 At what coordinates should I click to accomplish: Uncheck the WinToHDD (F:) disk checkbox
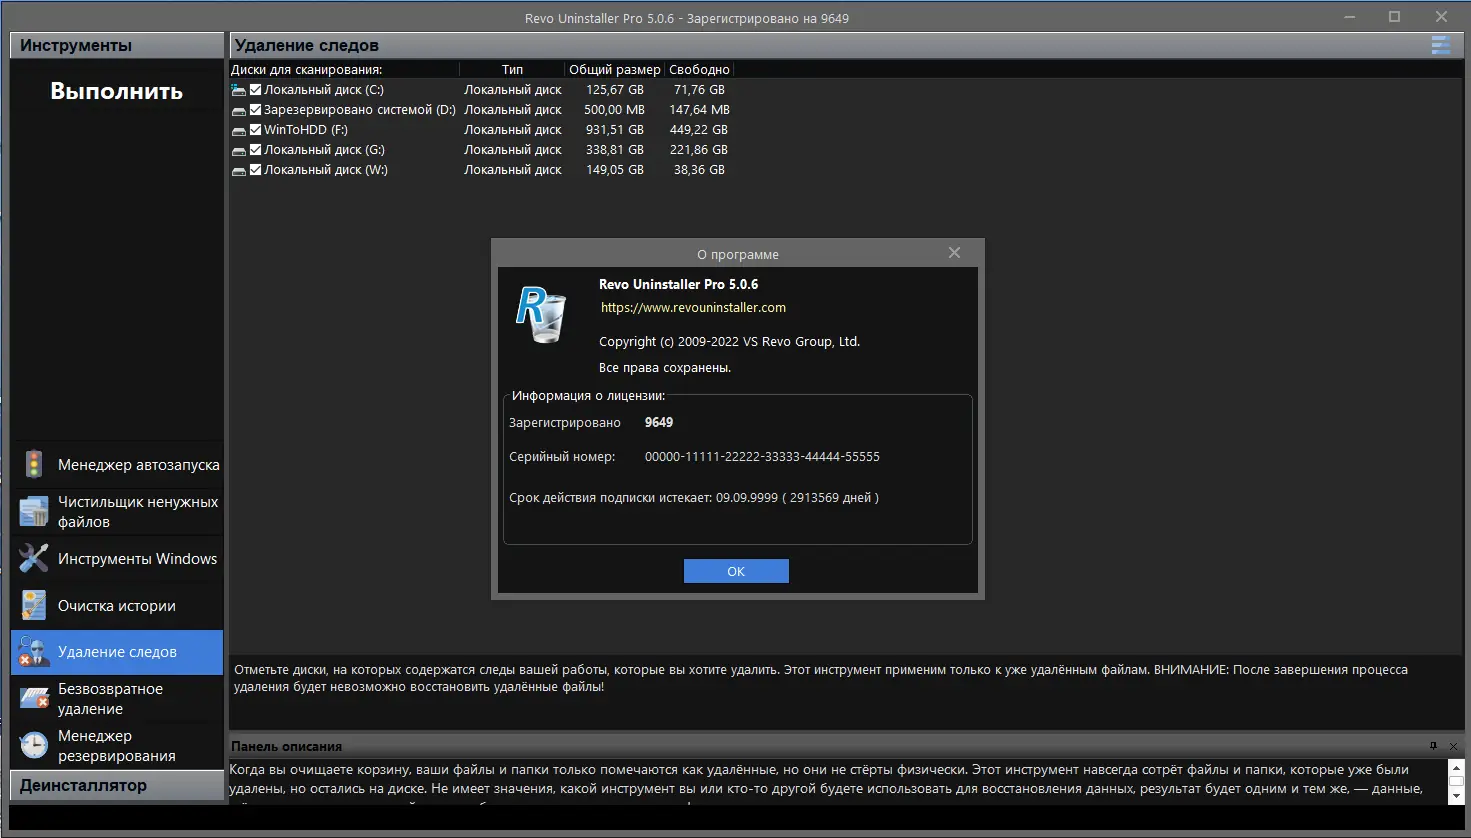coord(254,129)
